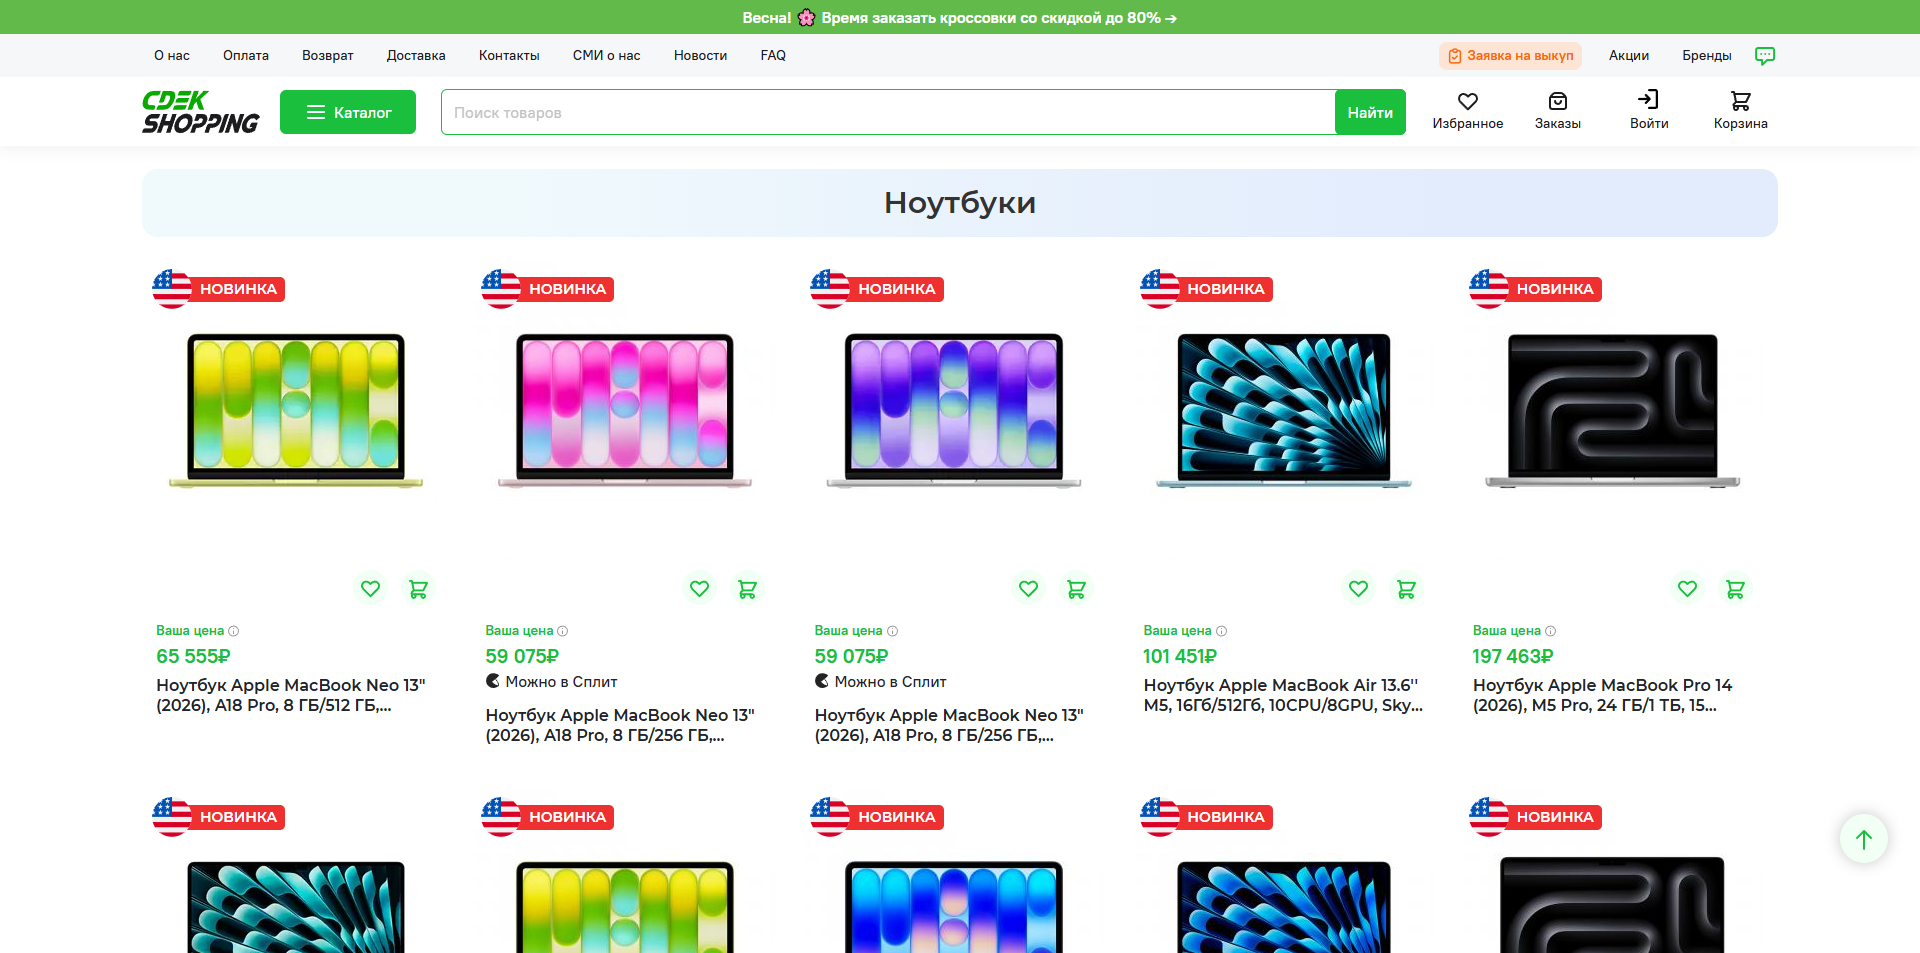This screenshot has height=953, width=1920.
Task: Open the FAQ page
Action: pos(773,56)
